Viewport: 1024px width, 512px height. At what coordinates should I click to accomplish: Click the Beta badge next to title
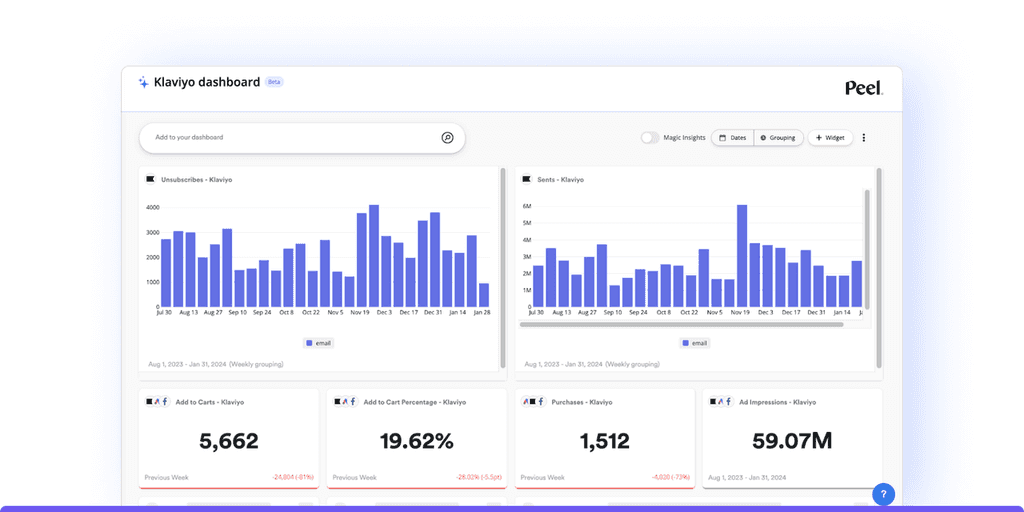(x=274, y=82)
